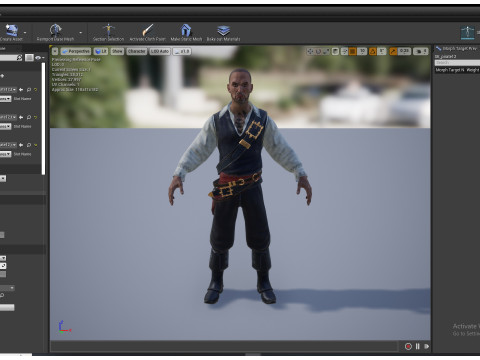This screenshot has height=360, width=480.
Task: Reset middle material slot yellow arrow
Action: click(36, 117)
